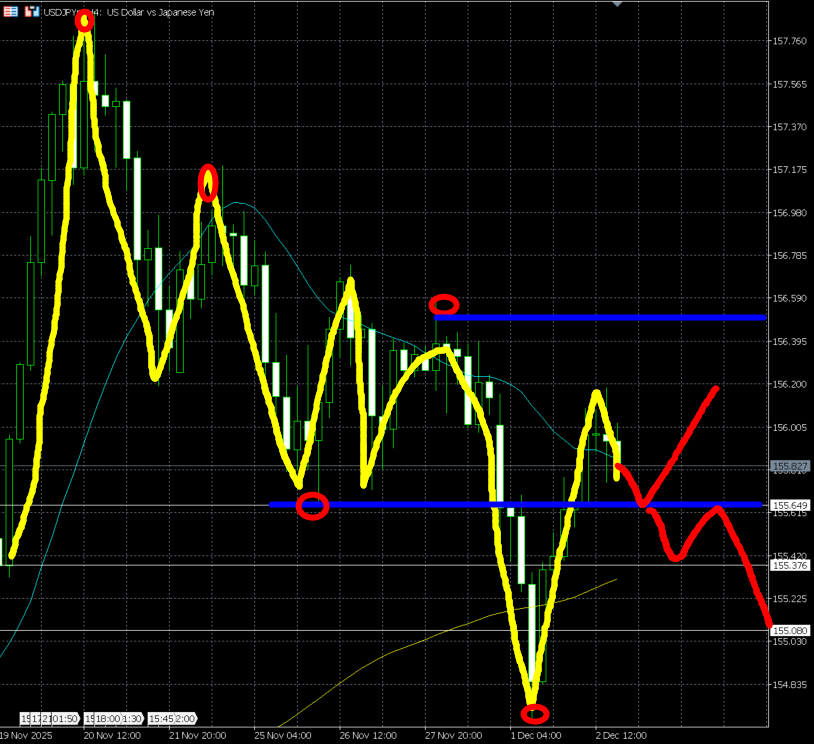Image resolution: width=814 pixels, height=744 pixels.
Task: Select the red ellipse on the second peak
Action: click(x=207, y=182)
